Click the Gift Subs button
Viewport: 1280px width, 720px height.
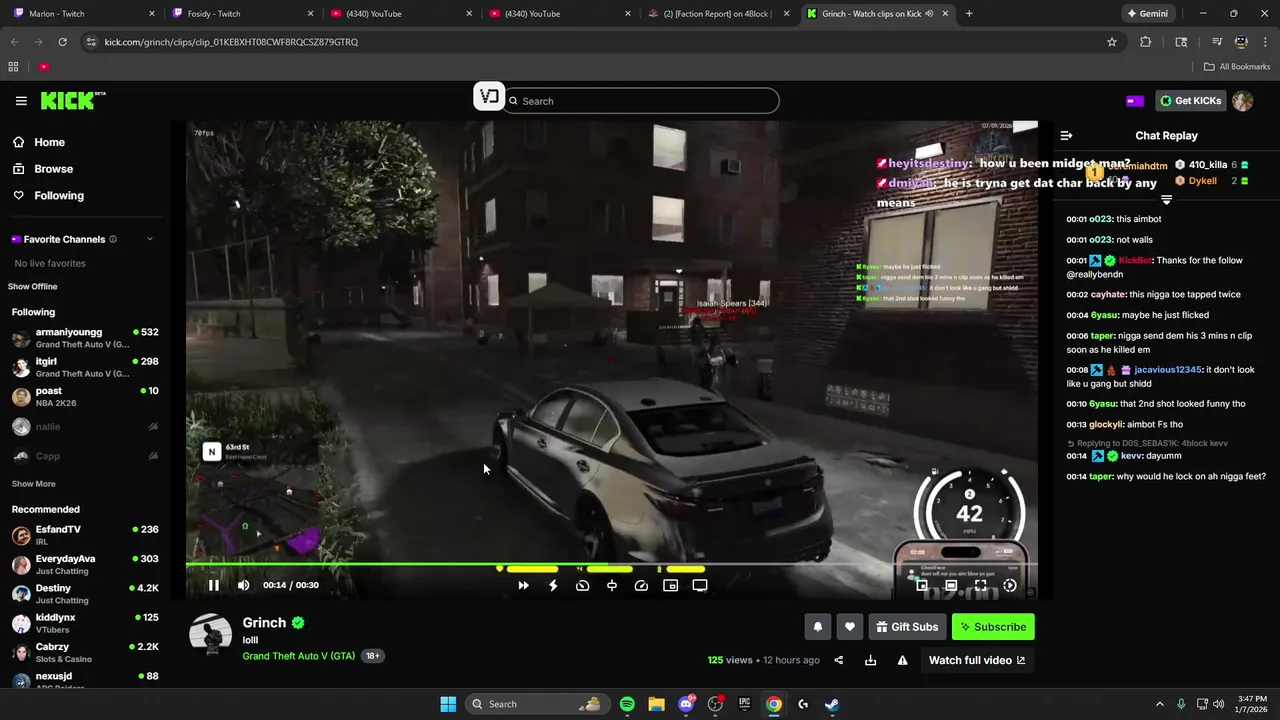(x=907, y=627)
